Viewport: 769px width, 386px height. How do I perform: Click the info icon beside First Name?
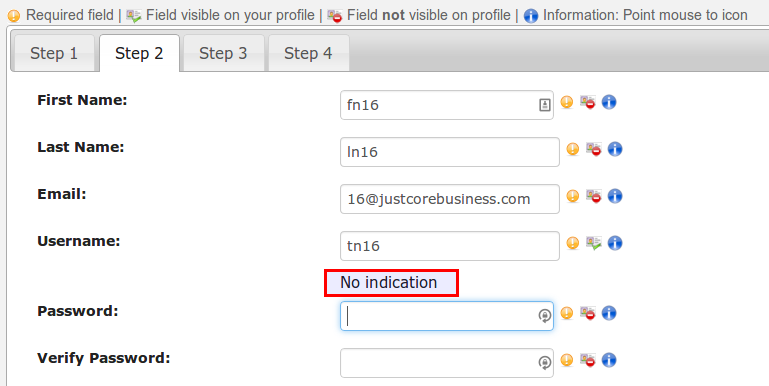pyautogui.click(x=609, y=102)
